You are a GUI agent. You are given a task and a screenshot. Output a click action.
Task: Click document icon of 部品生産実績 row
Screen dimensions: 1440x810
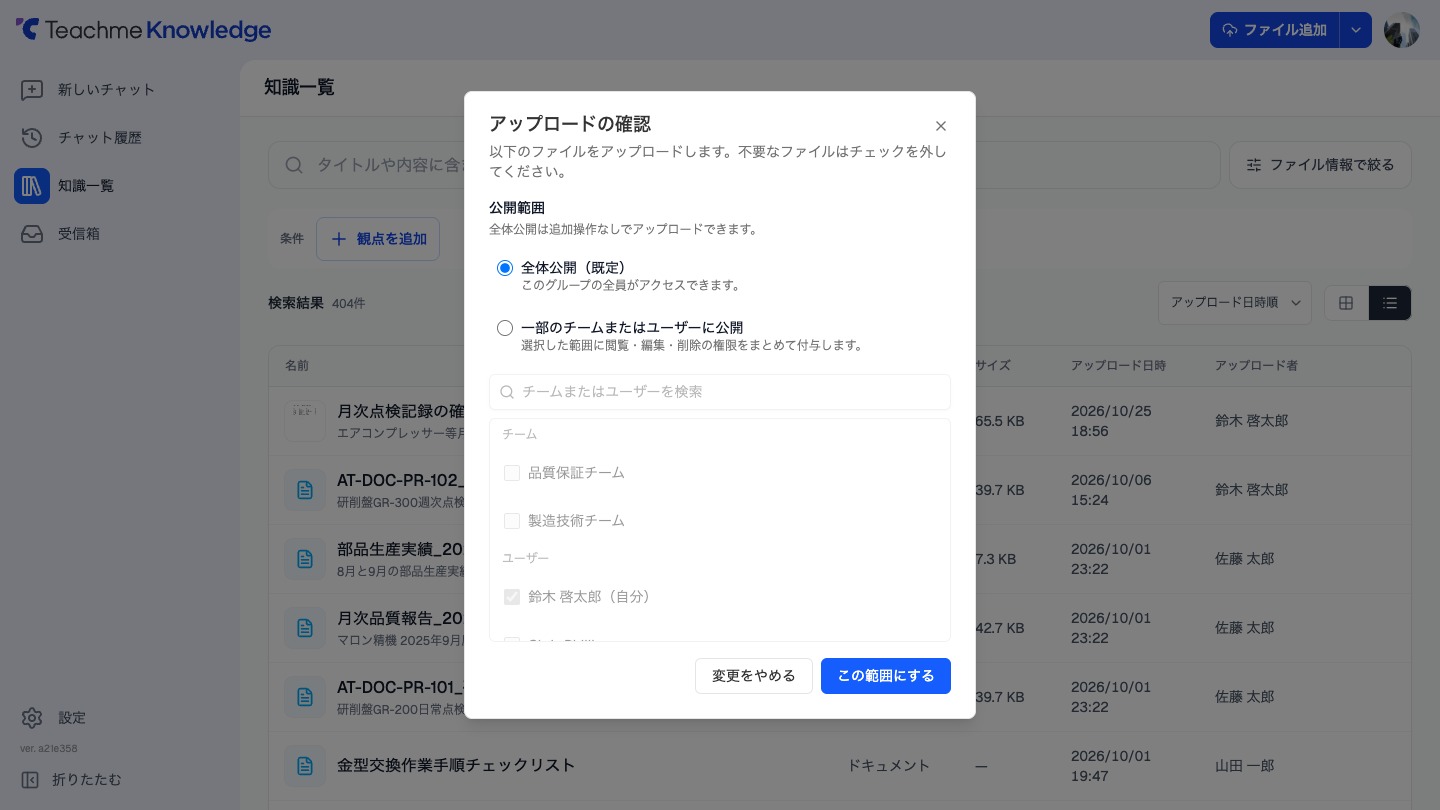pos(305,559)
